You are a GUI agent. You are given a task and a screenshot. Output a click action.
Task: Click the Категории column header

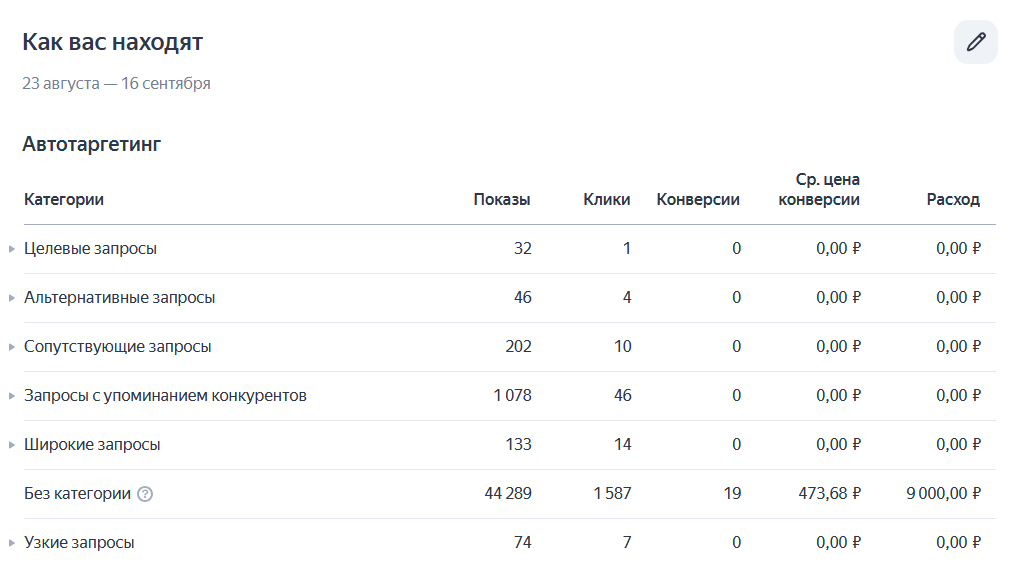(x=64, y=199)
